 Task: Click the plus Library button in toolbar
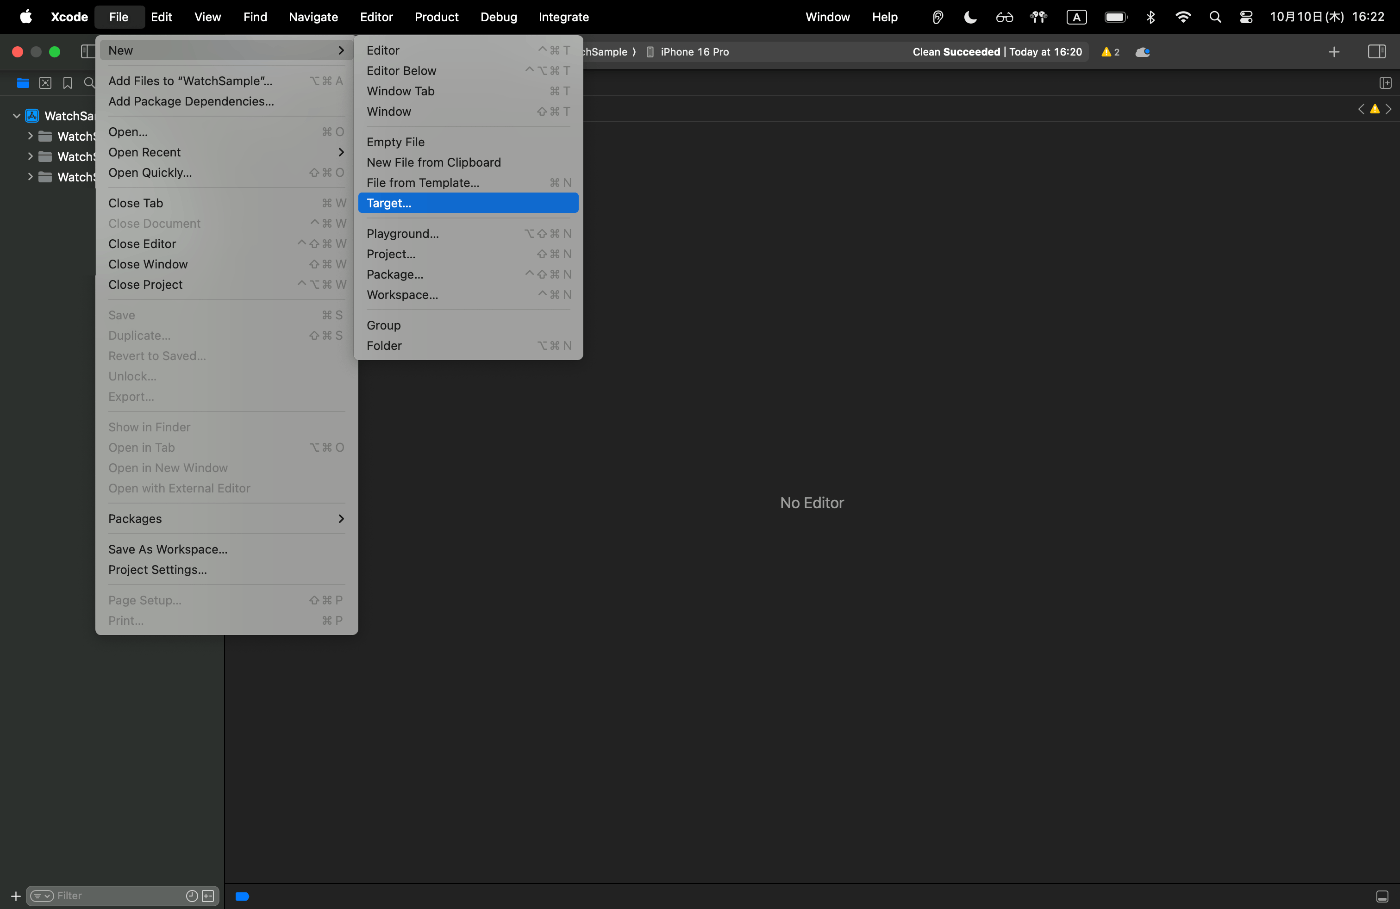1334,52
